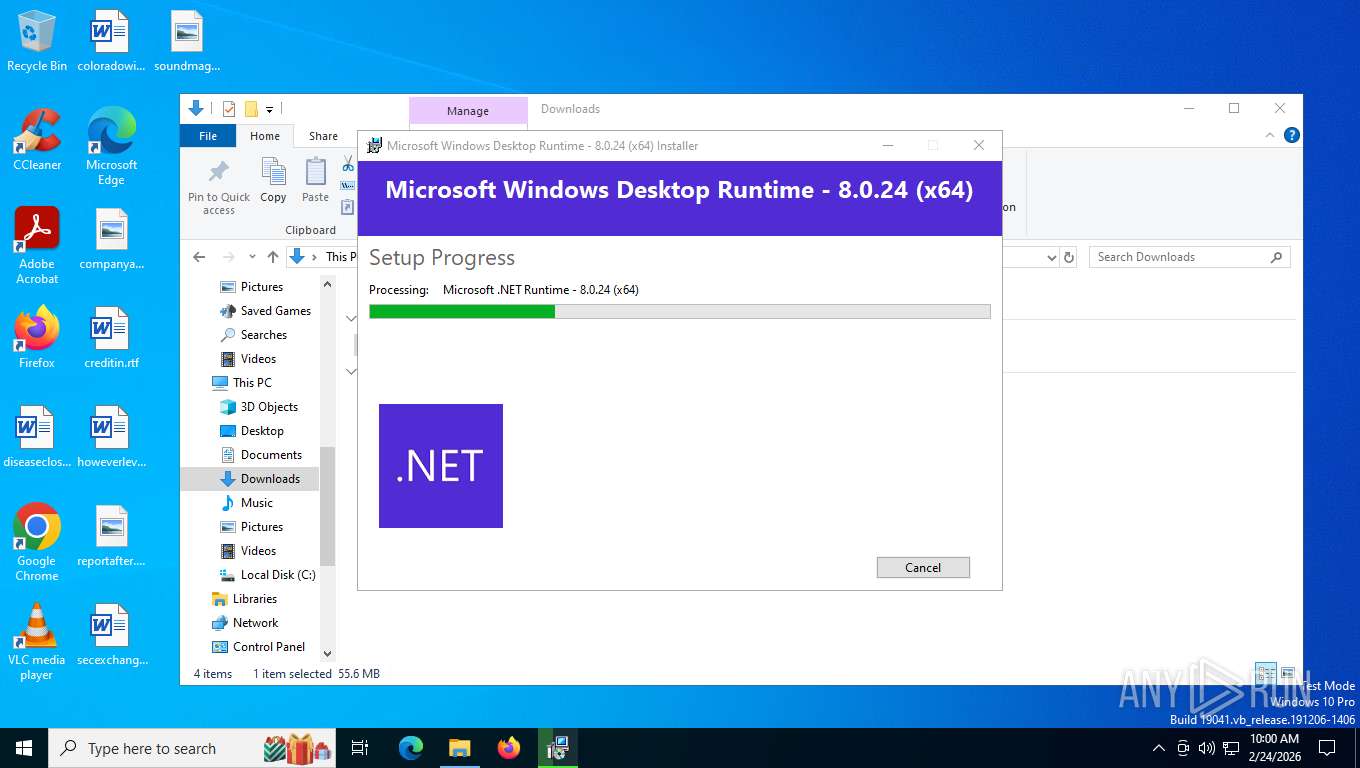Open Task View on taskbar
The height and width of the screenshot is (768, 1360).
pyautogui.click(x=360, y=748)
